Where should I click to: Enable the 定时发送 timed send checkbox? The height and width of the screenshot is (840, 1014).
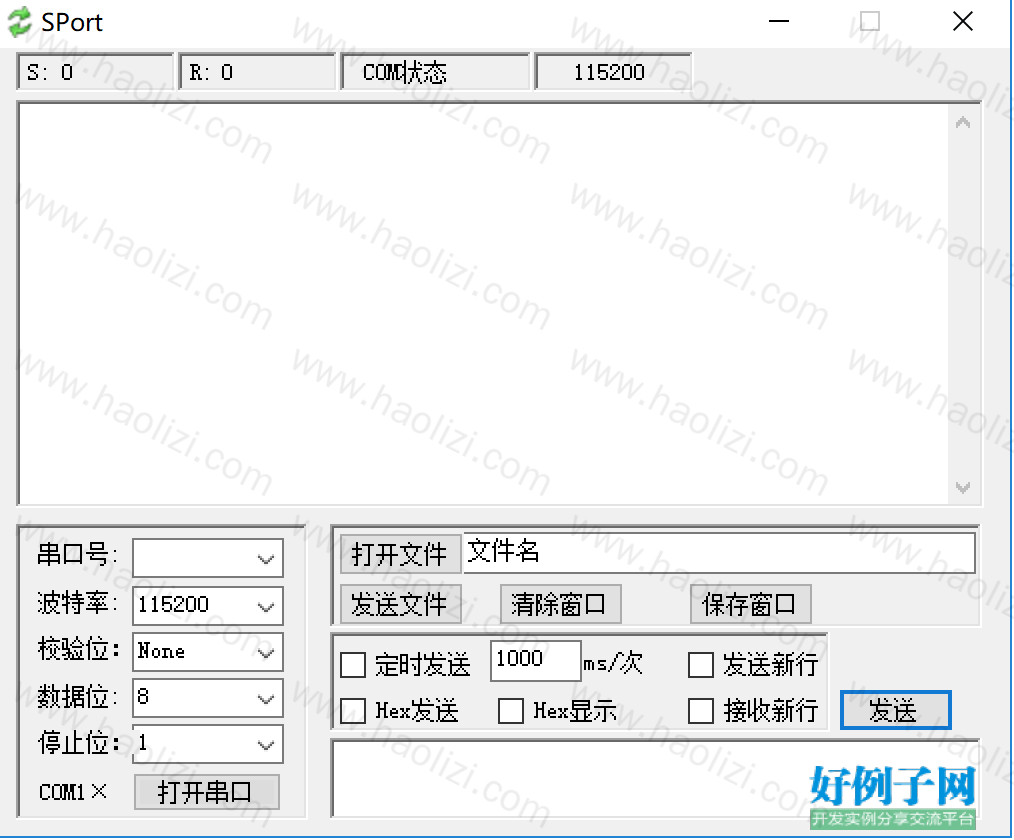[352, 665]
